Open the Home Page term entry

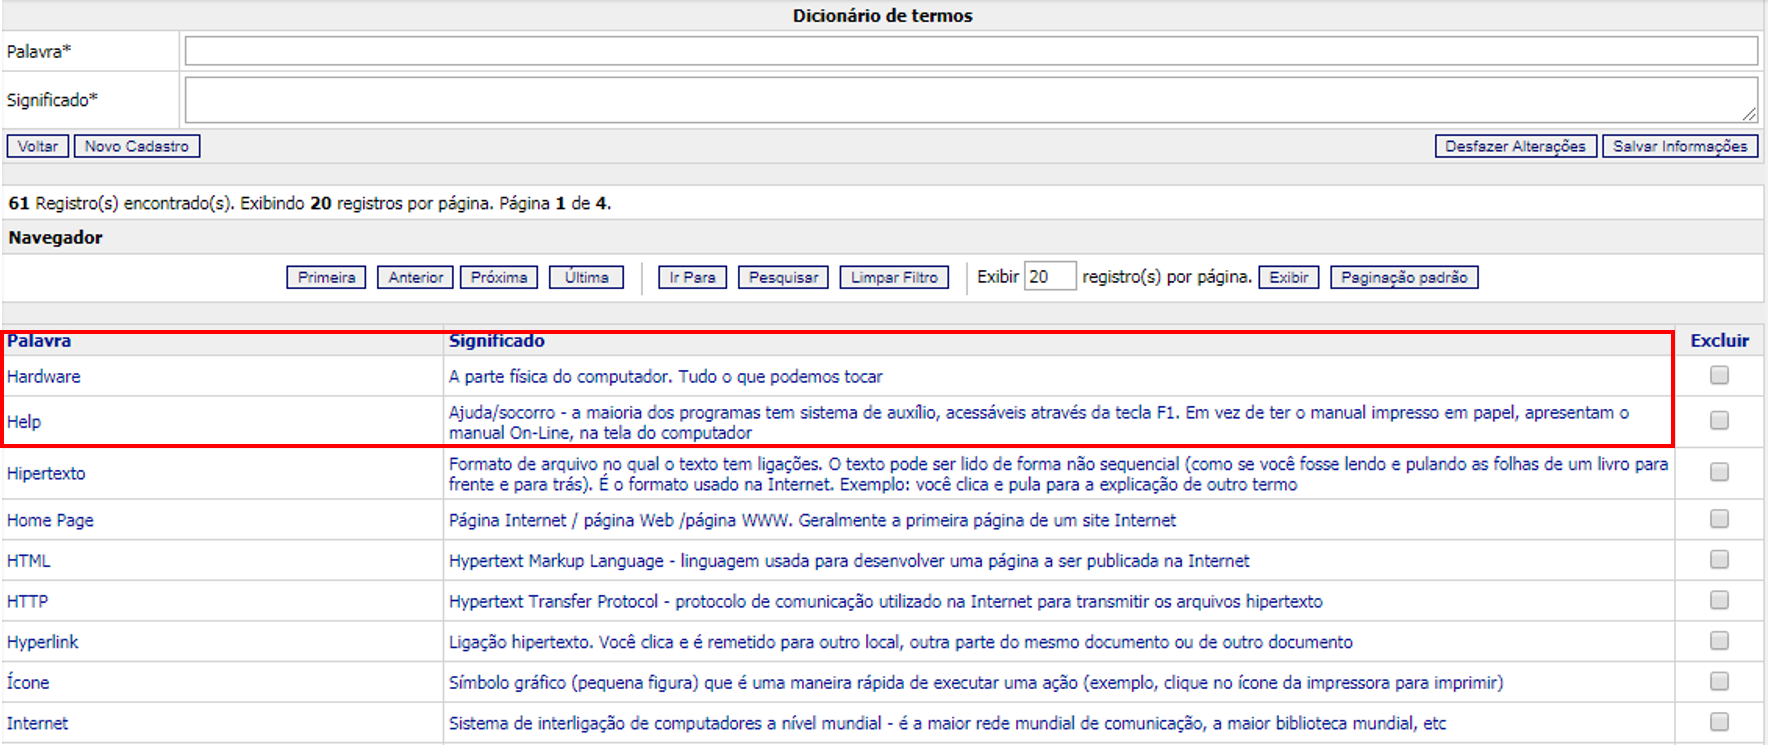[x=50, y=520]
